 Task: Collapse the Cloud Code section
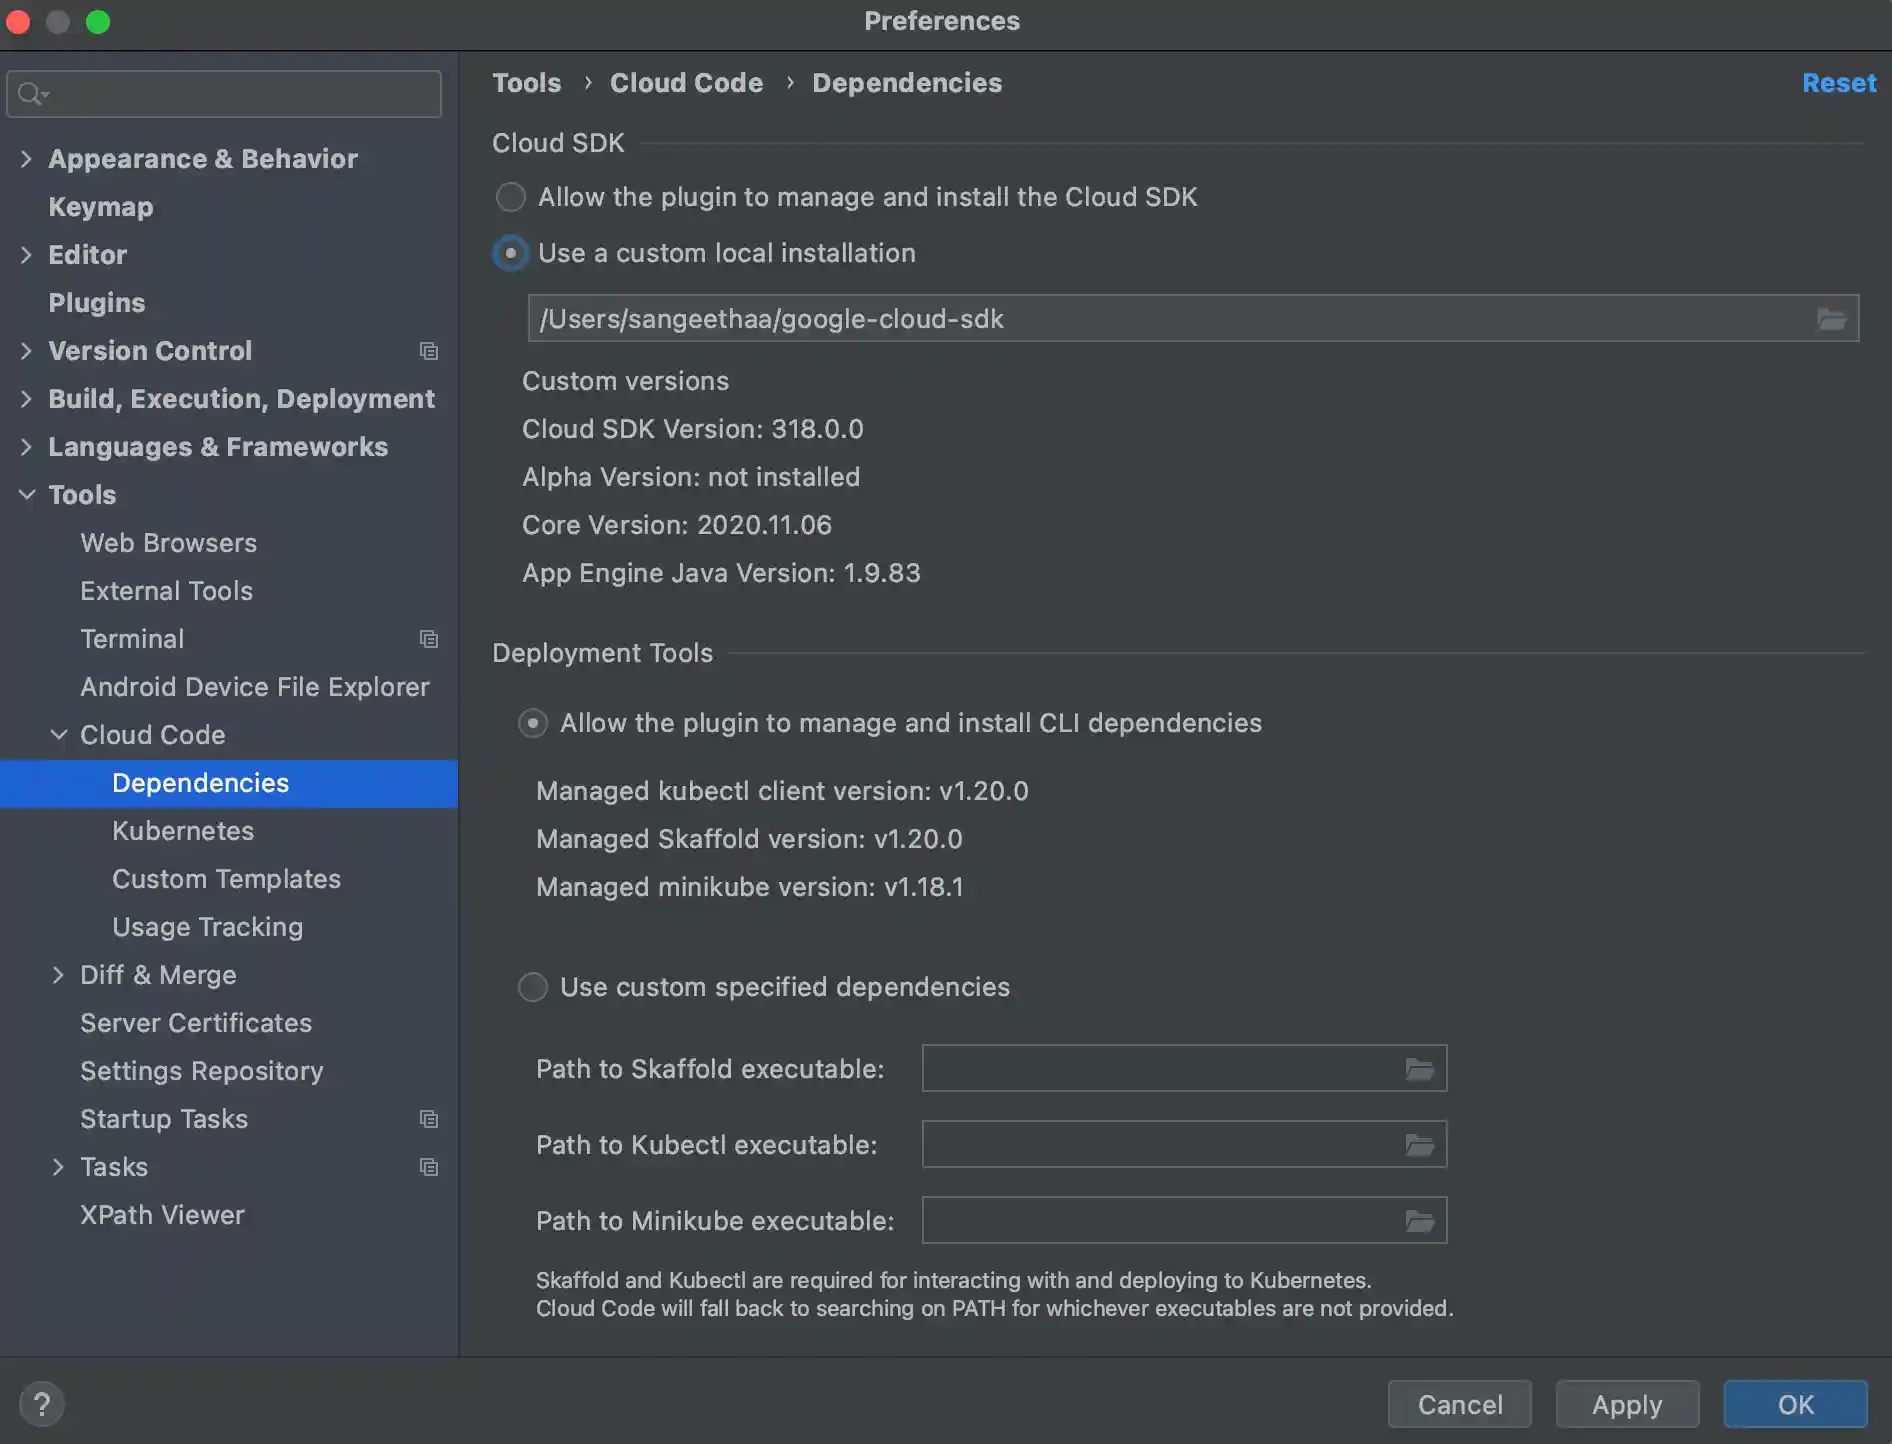(x=58, y=734)
